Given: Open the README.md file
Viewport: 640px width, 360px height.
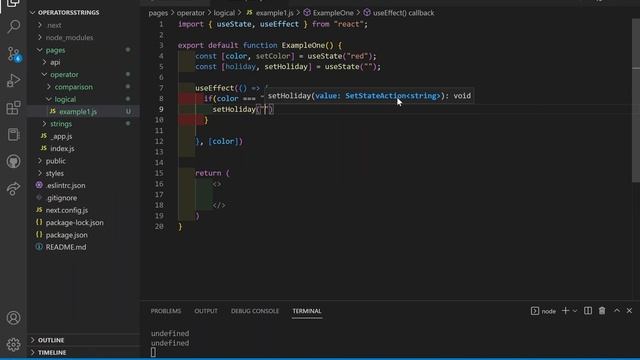Looking at the screenshot, I should tap(66, 247).
